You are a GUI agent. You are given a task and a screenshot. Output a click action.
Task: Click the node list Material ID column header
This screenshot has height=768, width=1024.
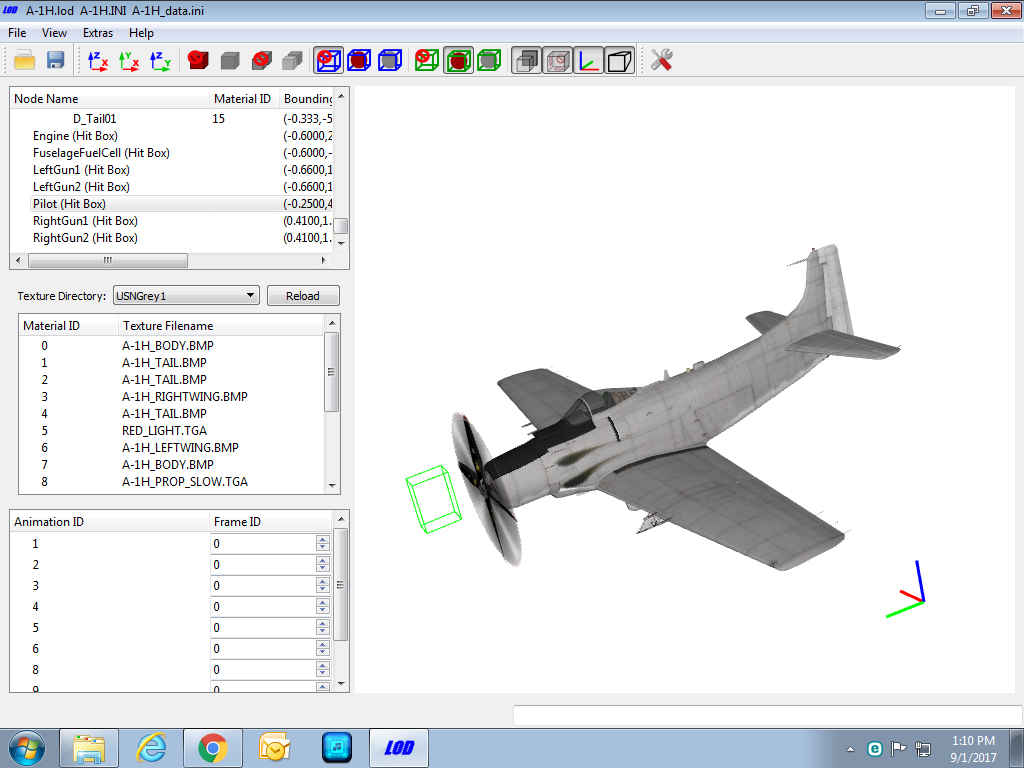pos(244,99)
